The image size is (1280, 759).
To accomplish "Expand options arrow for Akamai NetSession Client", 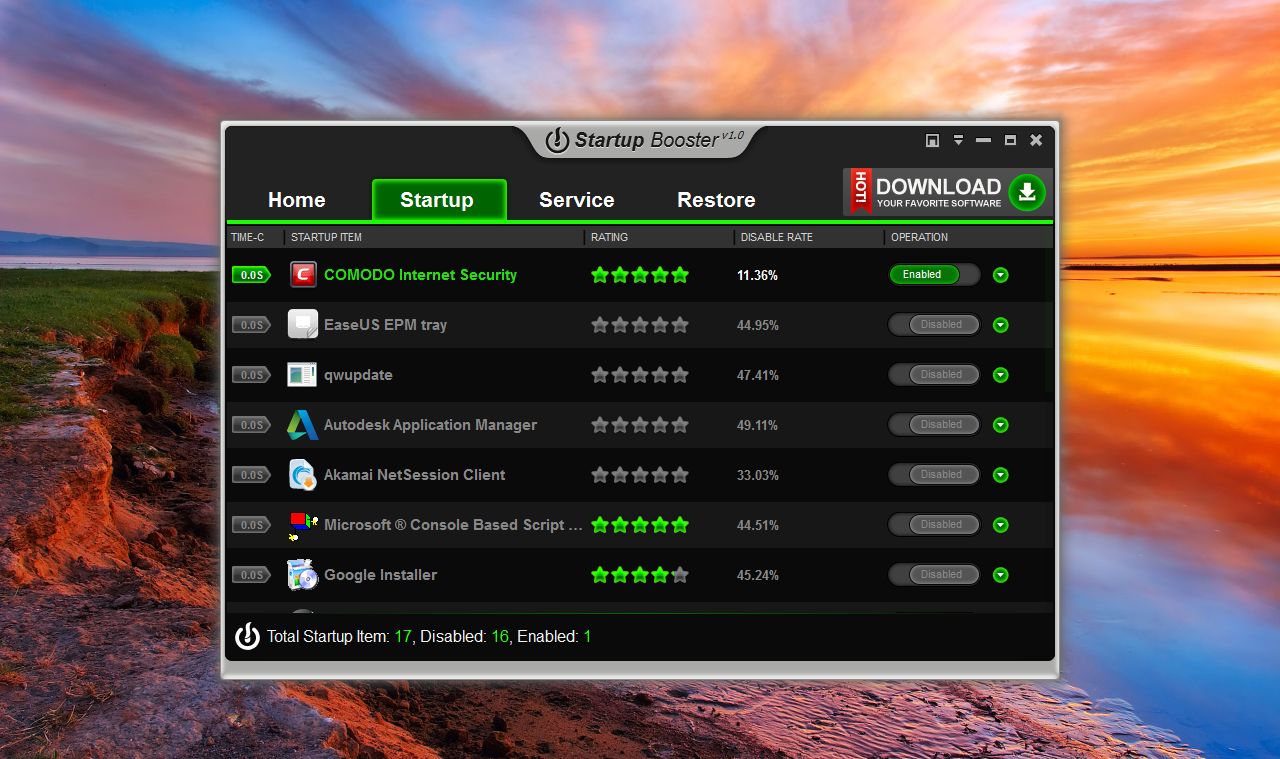I will pos(1001,475).
